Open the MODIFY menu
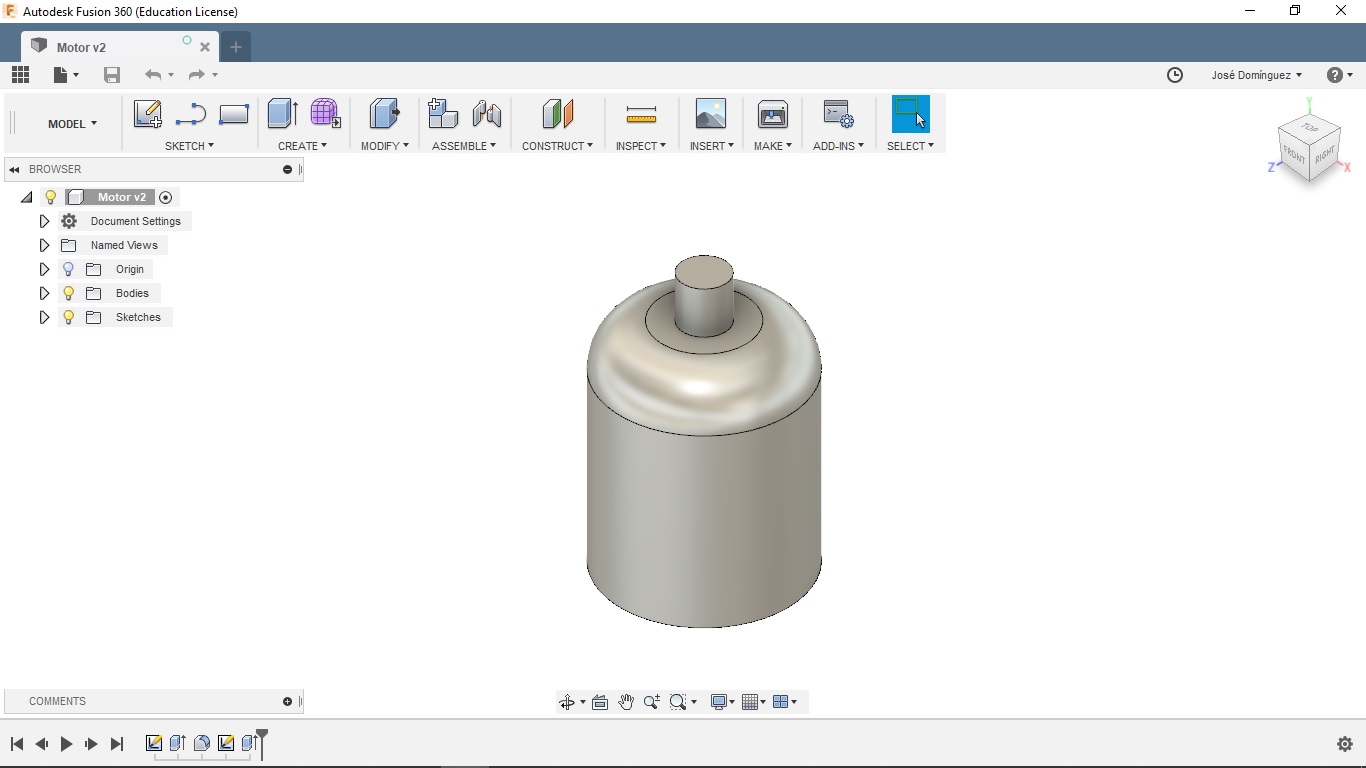 [384, 146]
